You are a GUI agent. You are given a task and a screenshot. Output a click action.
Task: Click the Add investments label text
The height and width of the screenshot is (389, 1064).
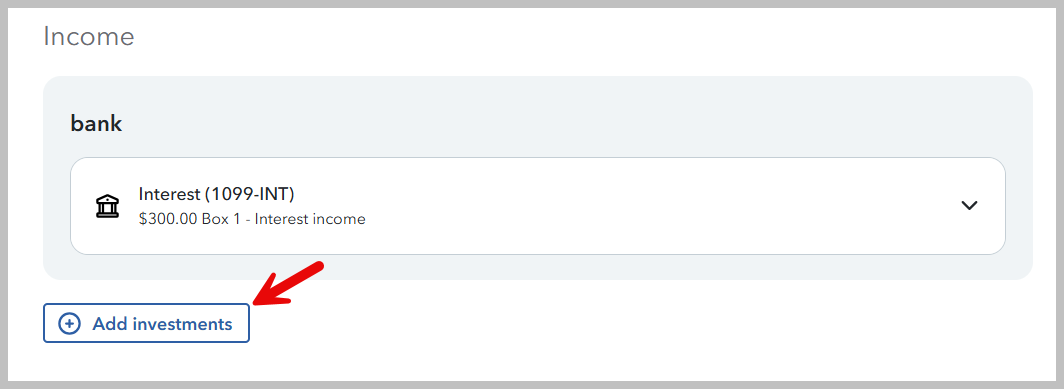click(162, 324)
